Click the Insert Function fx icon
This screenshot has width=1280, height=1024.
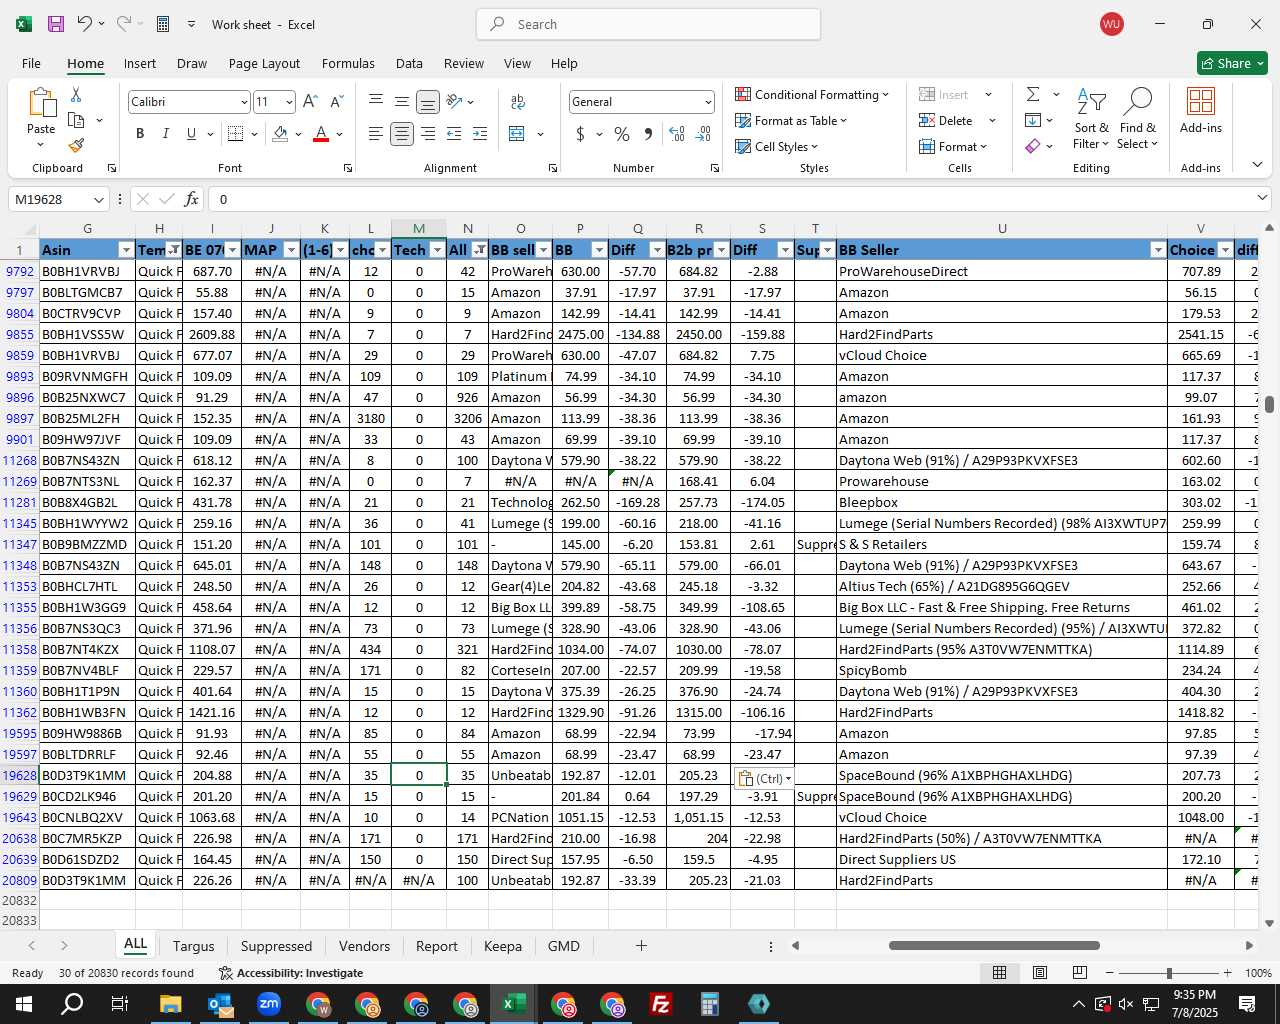[192, 199]
